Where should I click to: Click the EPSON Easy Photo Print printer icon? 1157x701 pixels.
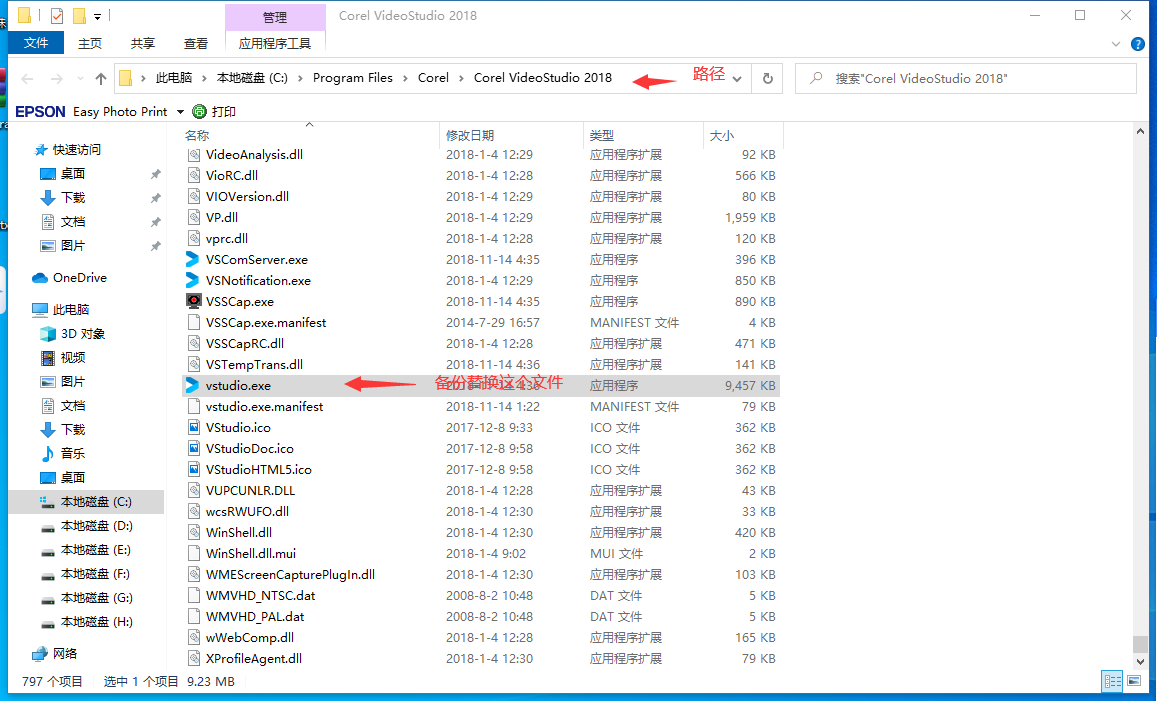pos(199,111)
